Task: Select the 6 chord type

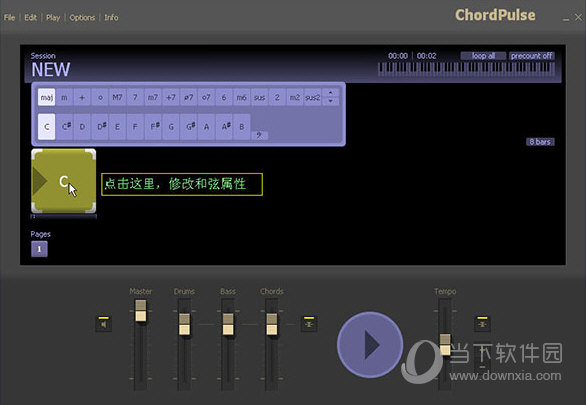Action: click(224, 98)
